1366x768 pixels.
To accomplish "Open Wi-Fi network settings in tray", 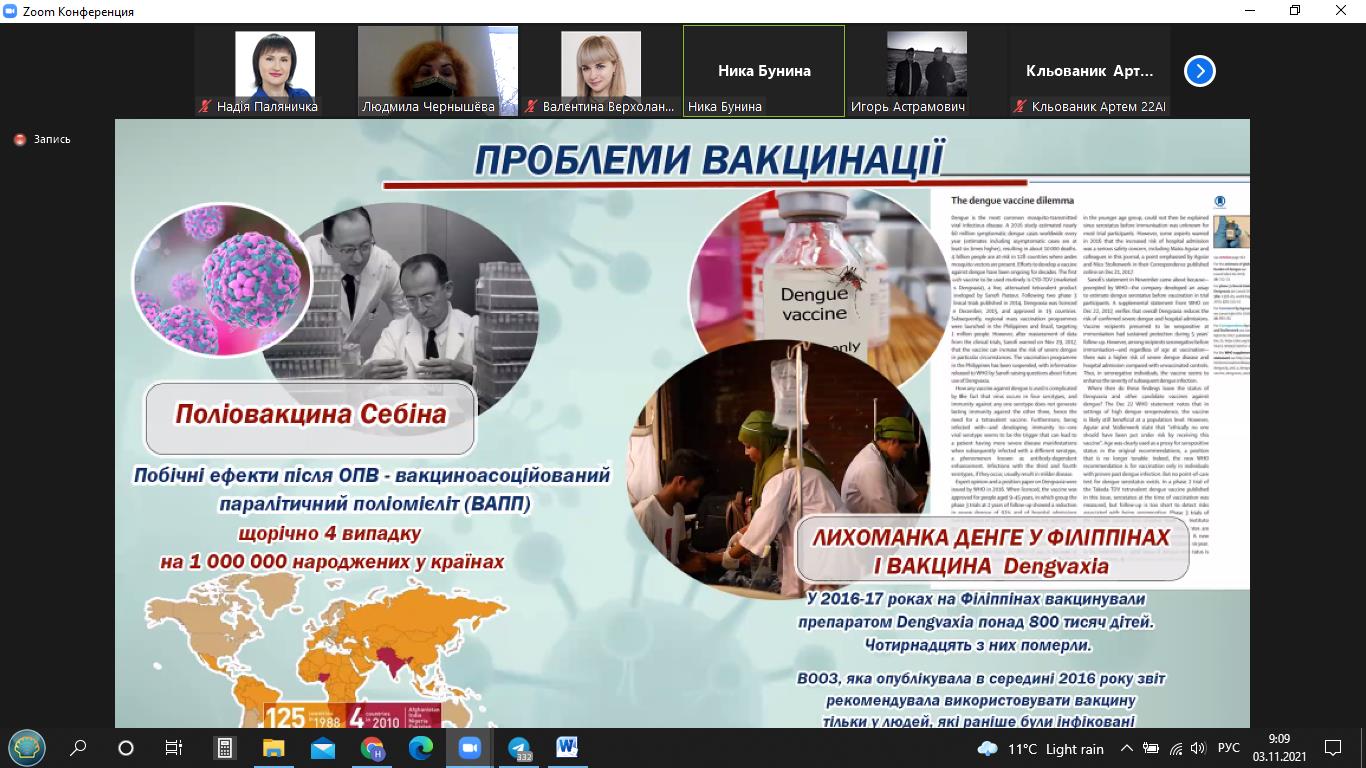I will pyautogui.click(x=1174, y=749).
